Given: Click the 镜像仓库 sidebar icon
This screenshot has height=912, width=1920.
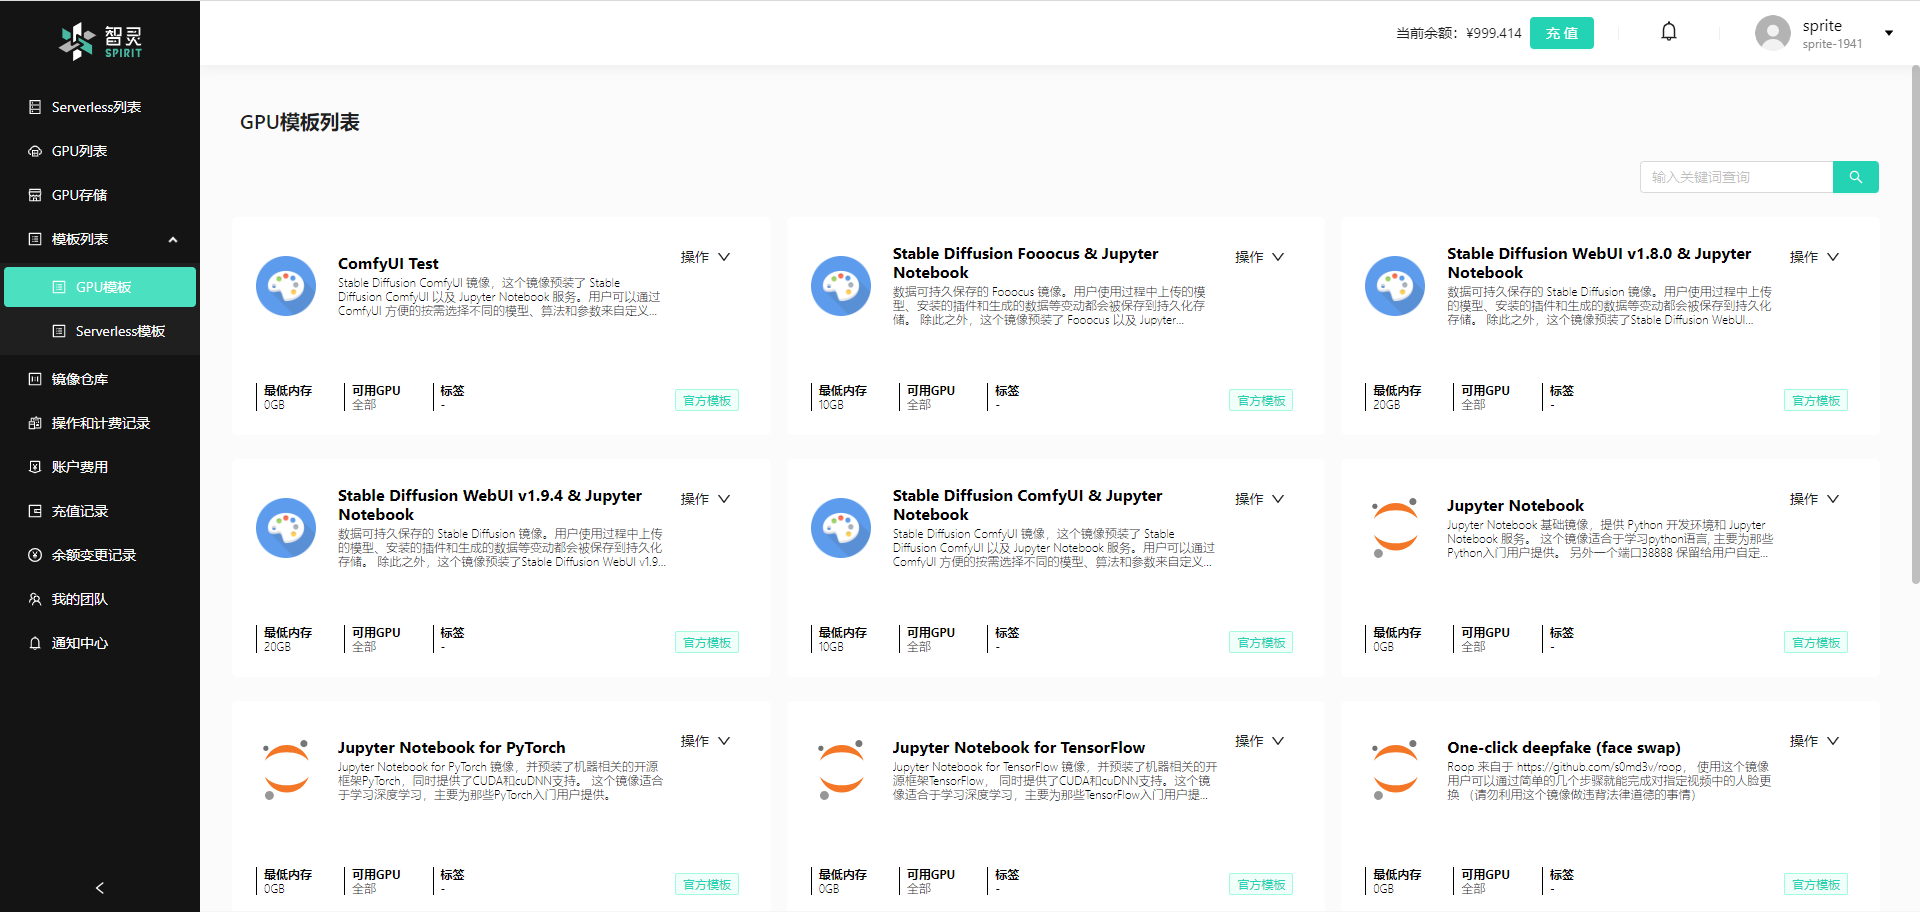Looking at the screenshot, I should coord(35,379).
